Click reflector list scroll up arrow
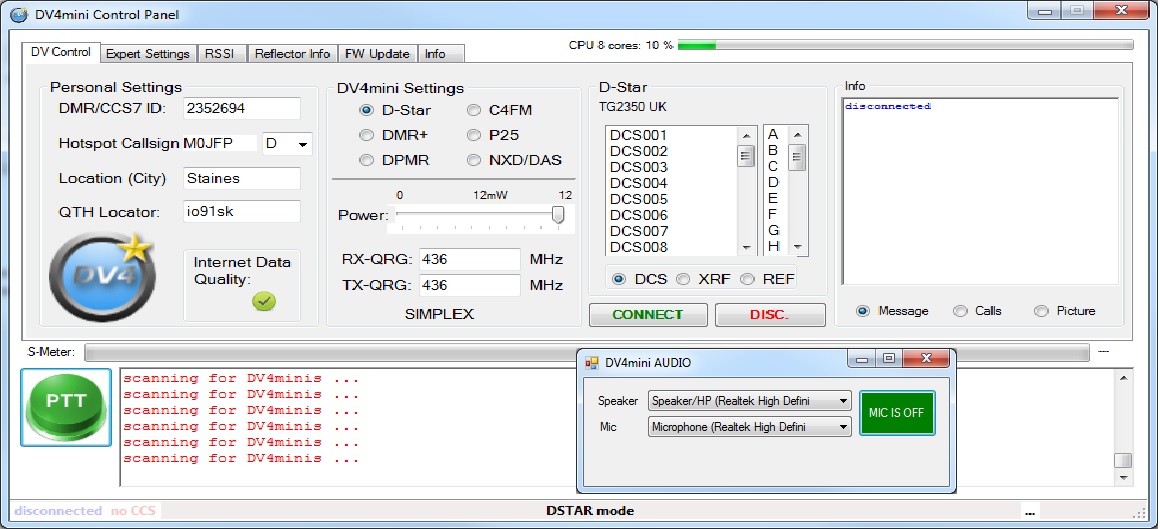The image size is (1160, 529). tap(746, 135)
